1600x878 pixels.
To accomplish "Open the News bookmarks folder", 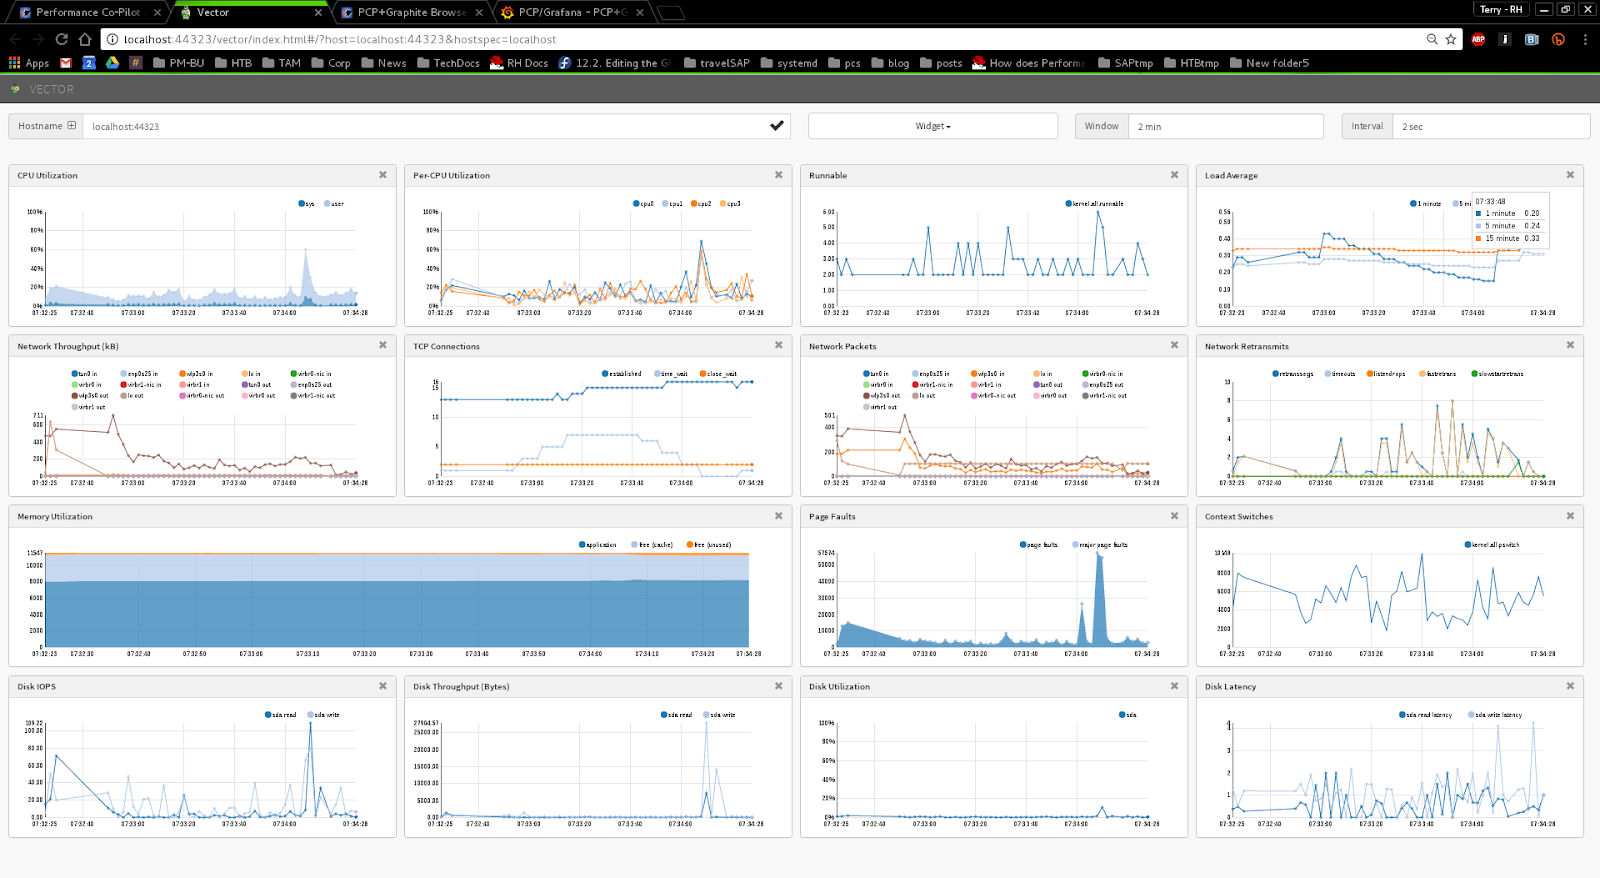I will tap(384, 63).
